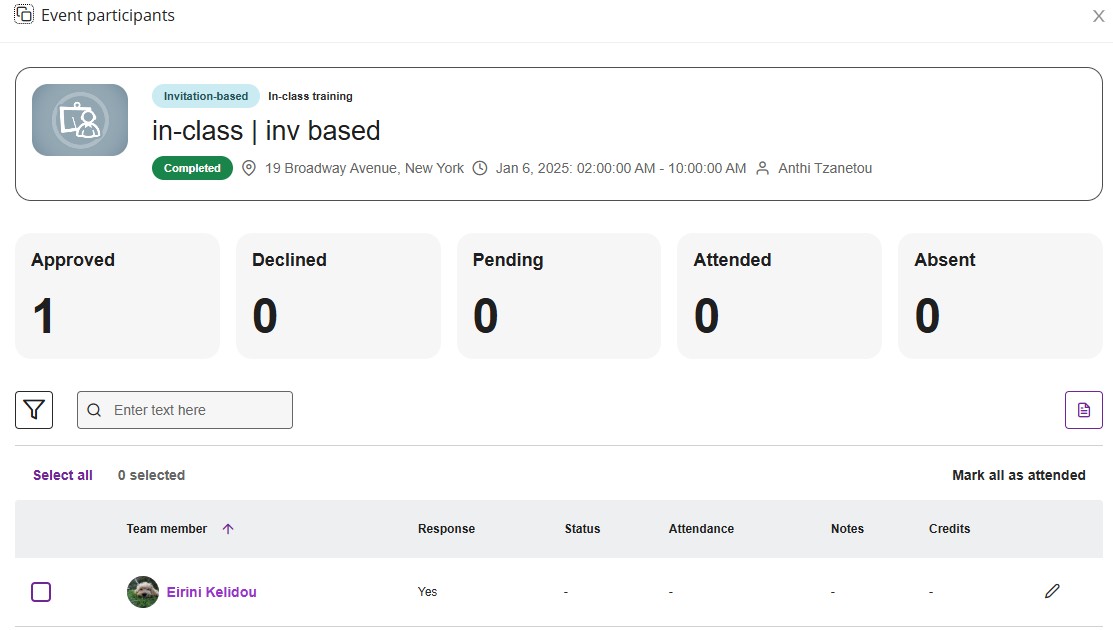Click the in-class training event thumbnail
This screenshot has height=630, width=1113.
click(80, 120)
